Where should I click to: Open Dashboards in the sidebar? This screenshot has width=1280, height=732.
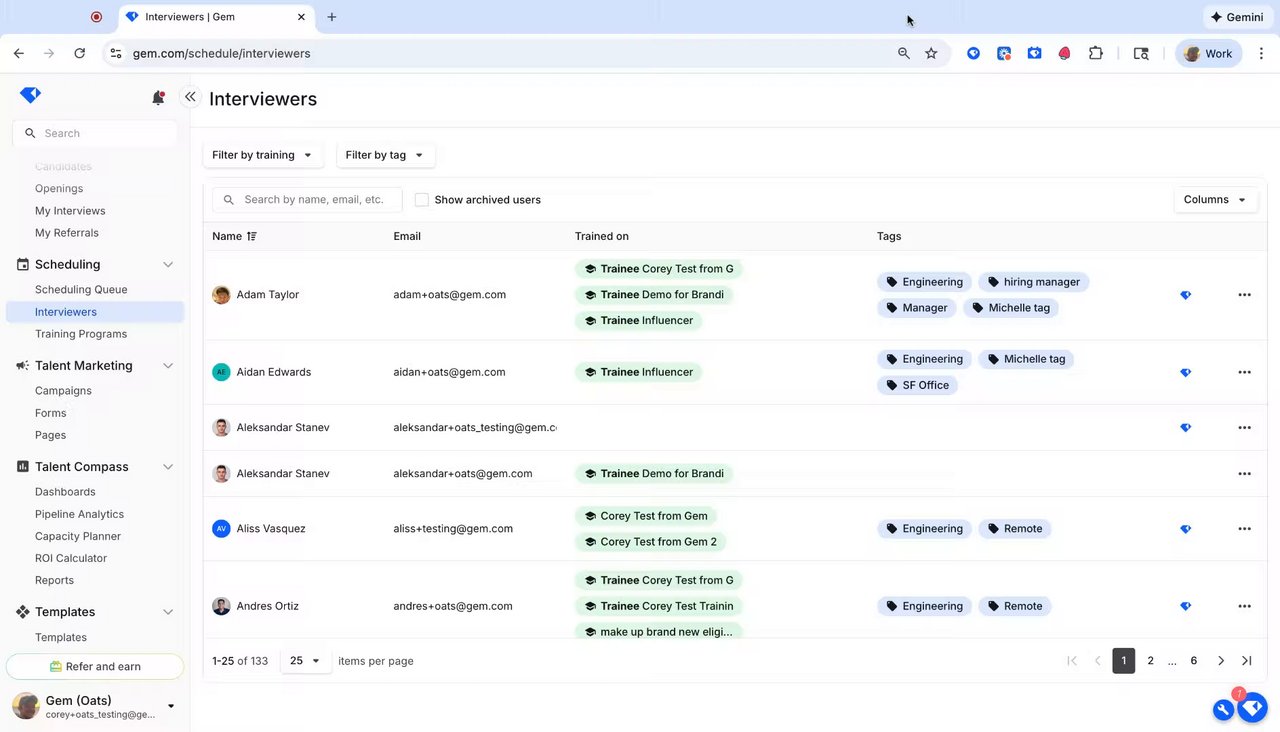tap(65, 492)
